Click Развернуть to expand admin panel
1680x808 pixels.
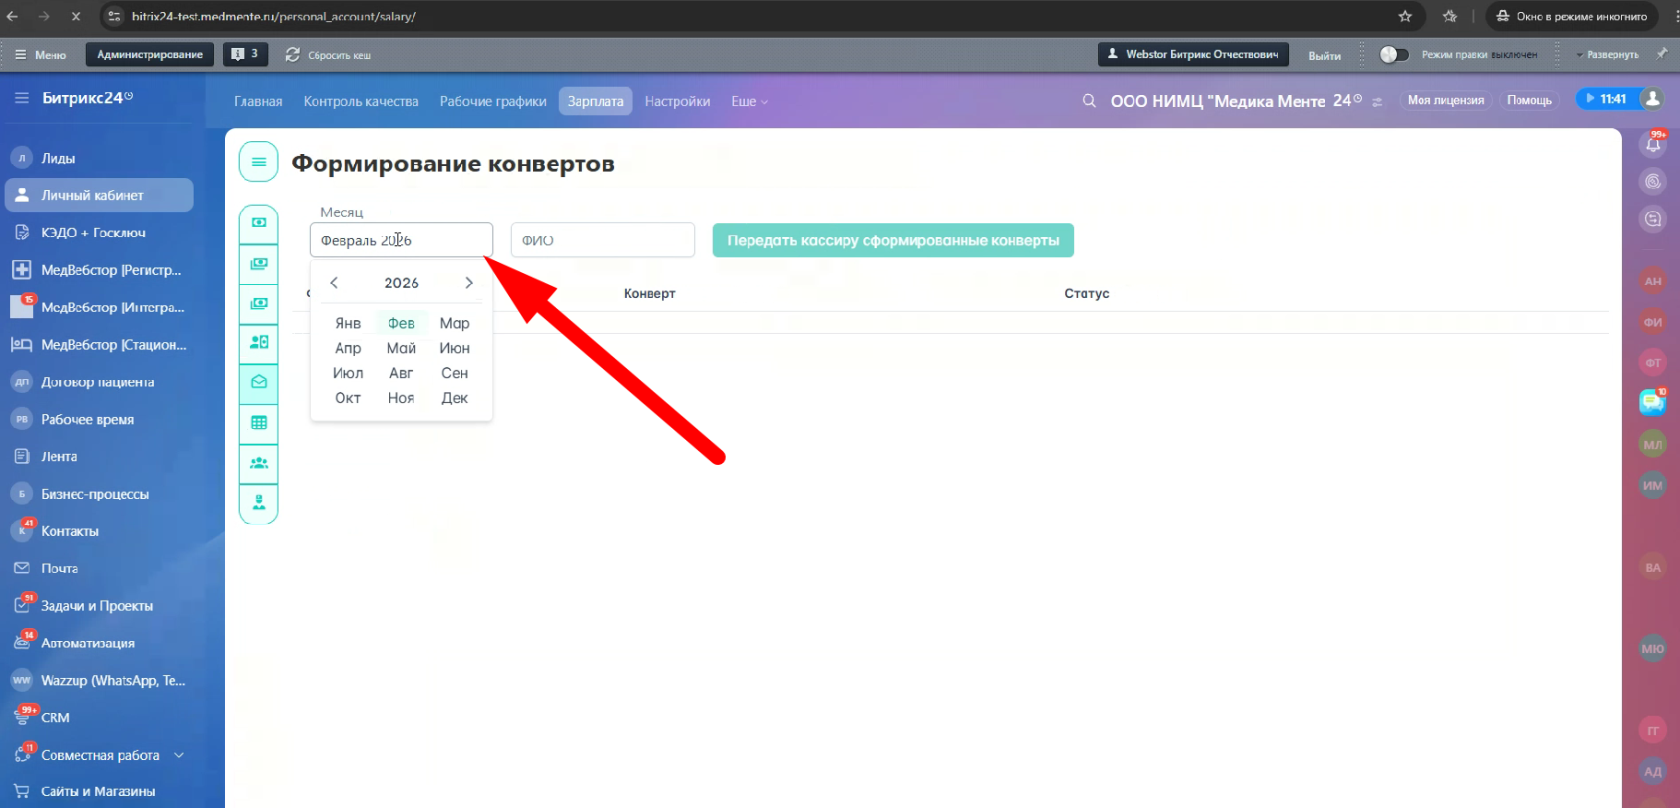(1611, 55)
